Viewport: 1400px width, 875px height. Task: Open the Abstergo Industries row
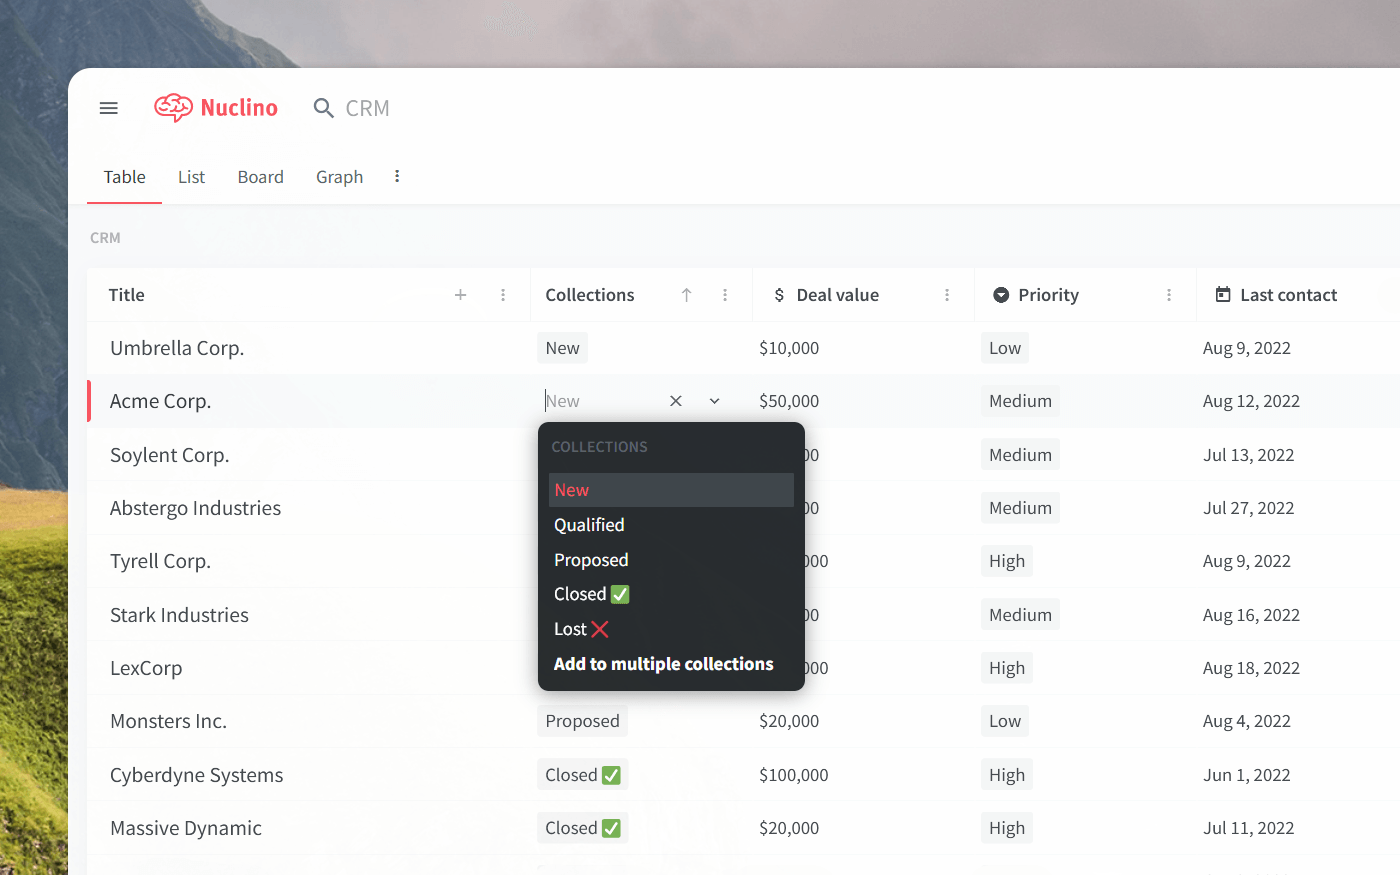pyautogui.click(x=196, y=508)
